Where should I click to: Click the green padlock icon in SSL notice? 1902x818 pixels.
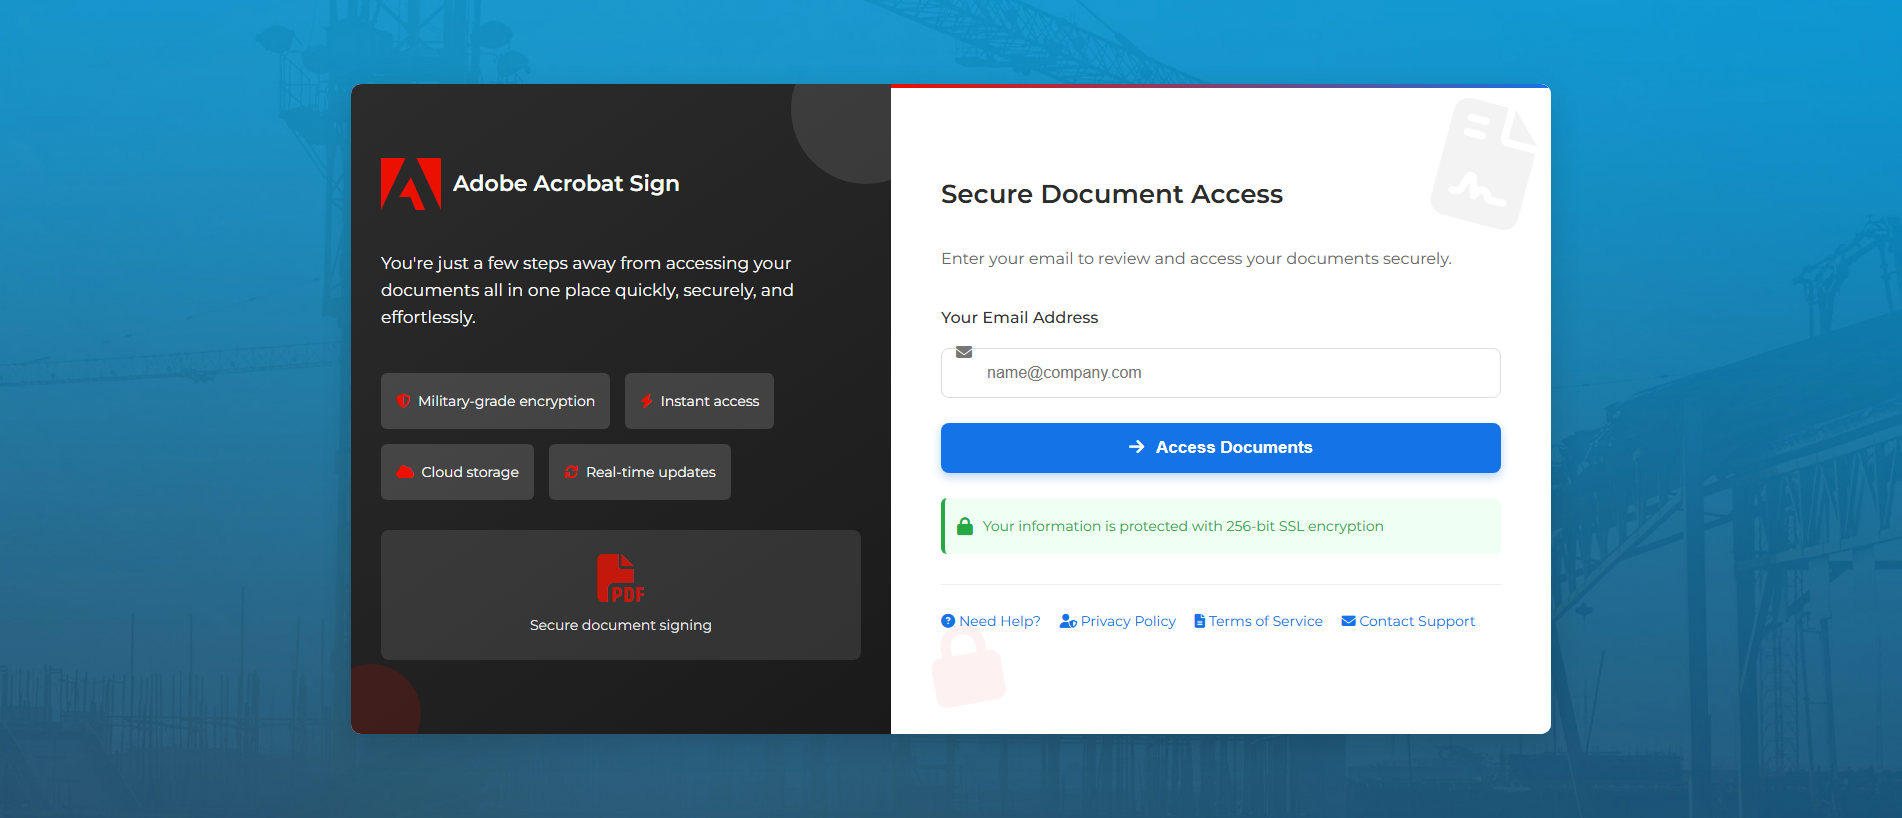tap(965, 526)
